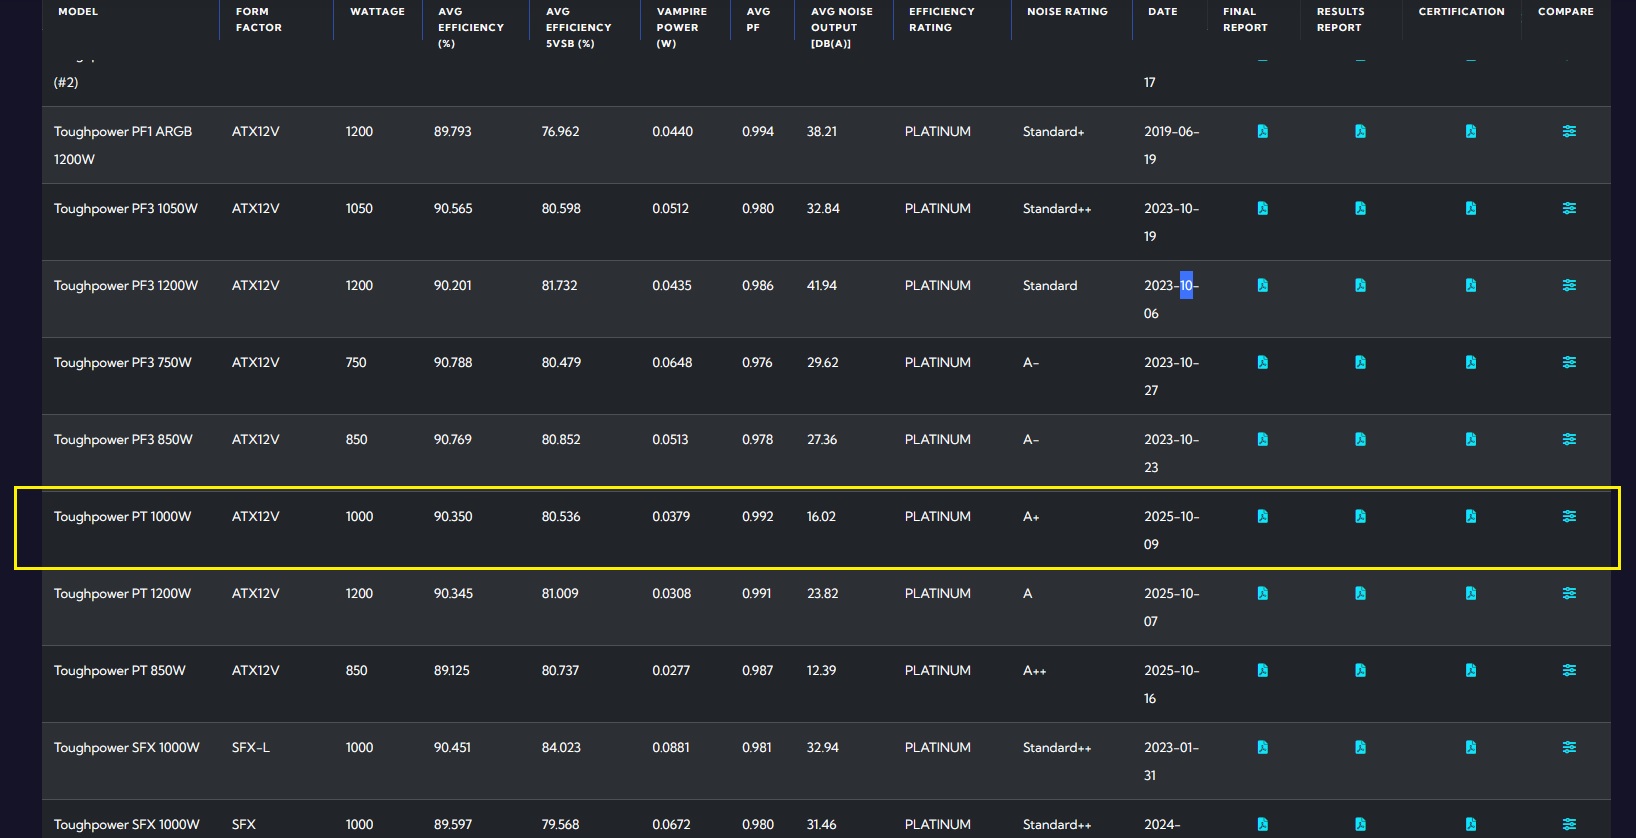1636x838 pixels.
Task: Open certification PDF for Toughpower SFX 1000W SFX-L
Action: 1470,747
